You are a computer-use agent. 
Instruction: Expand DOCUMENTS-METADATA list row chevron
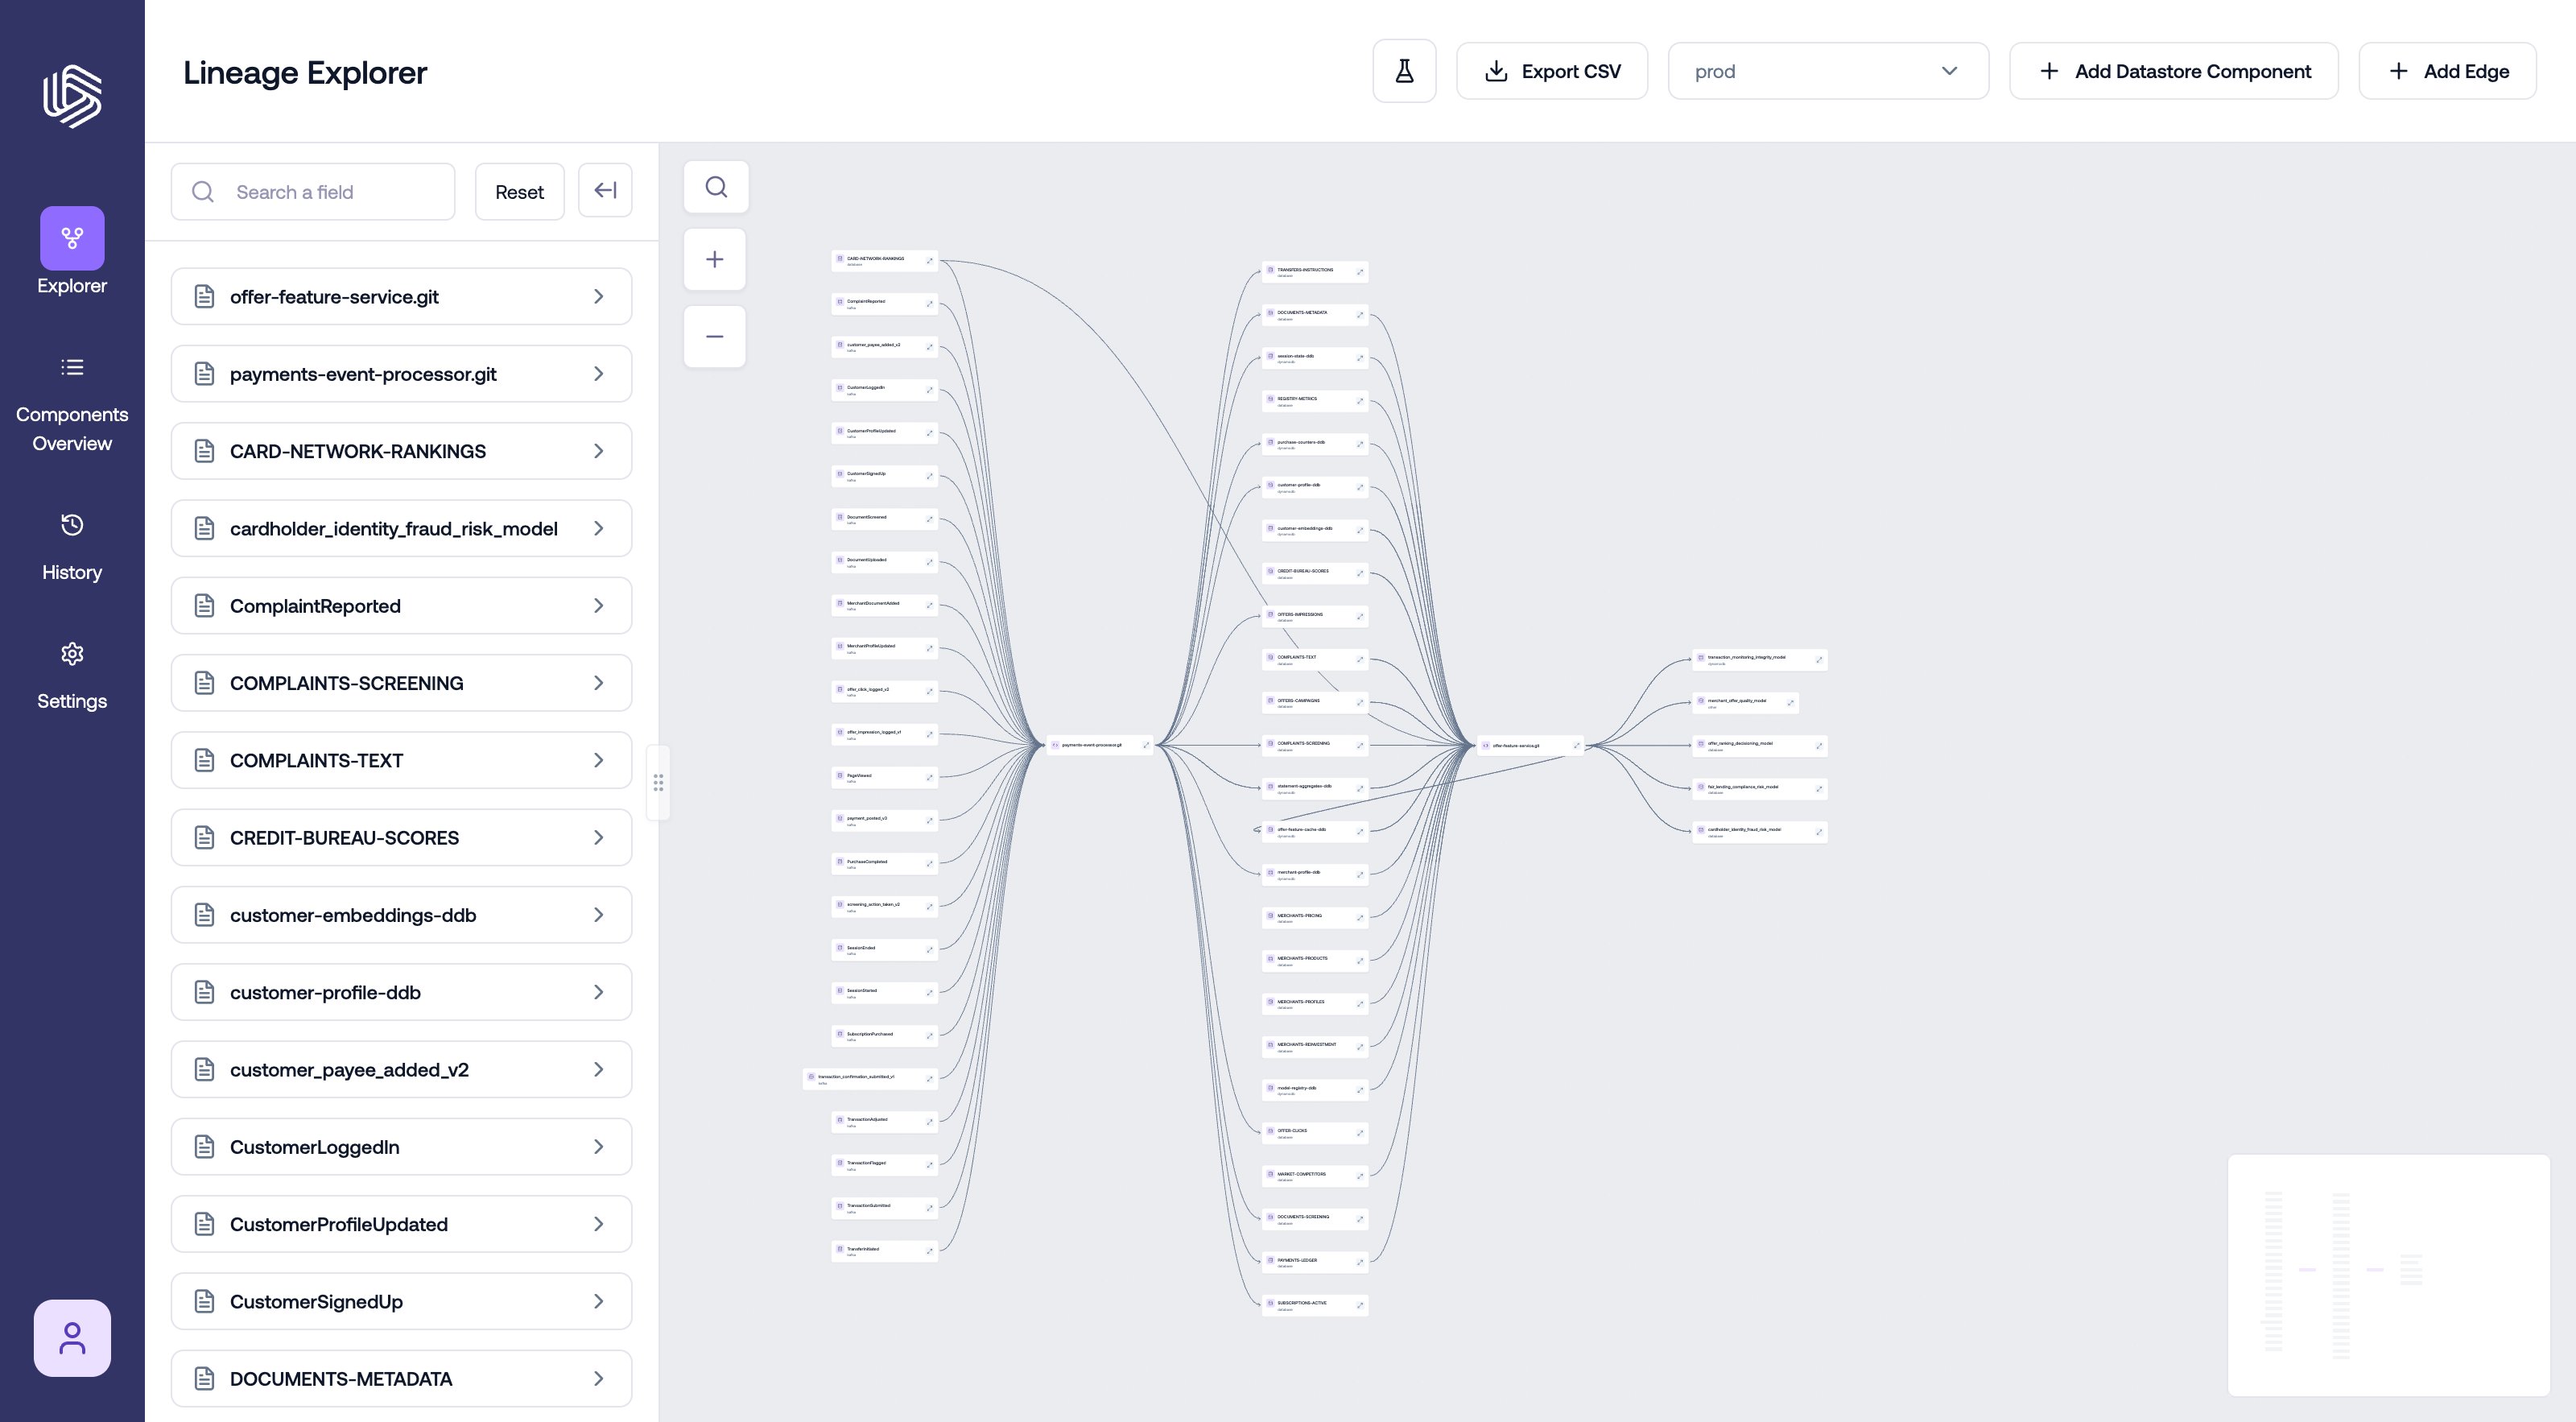tap(598, 1378)
